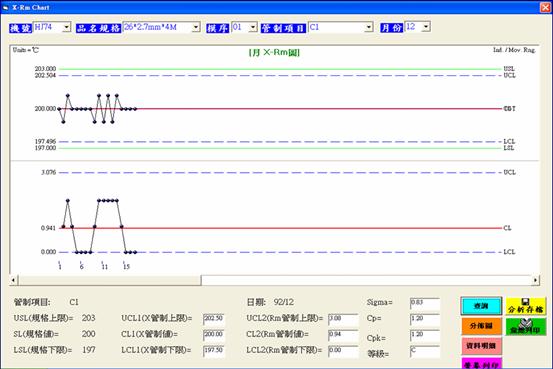553x369 pixels.
Task: Click the Cpk value field
Action: coord(425,335)
